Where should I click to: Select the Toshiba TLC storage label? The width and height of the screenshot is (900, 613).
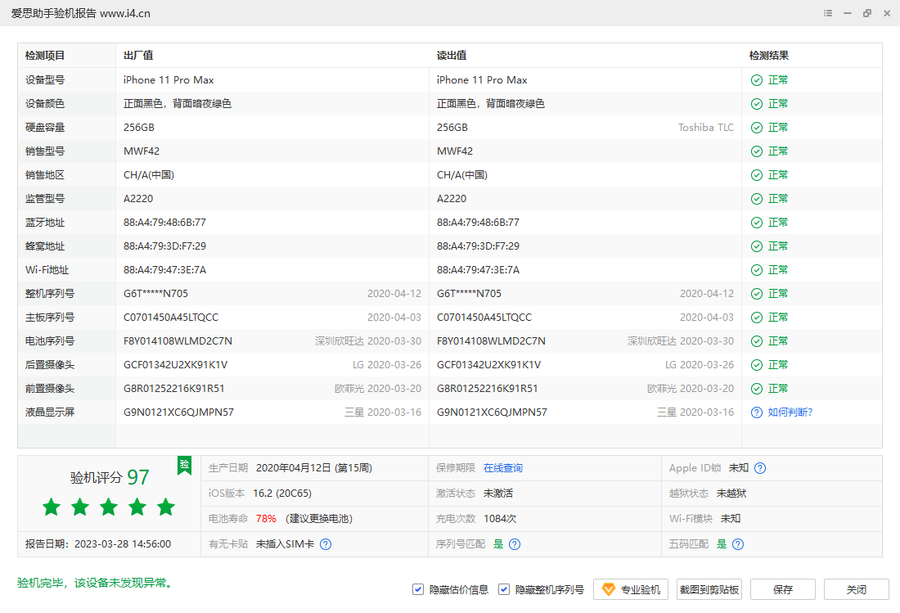point(706,127)
